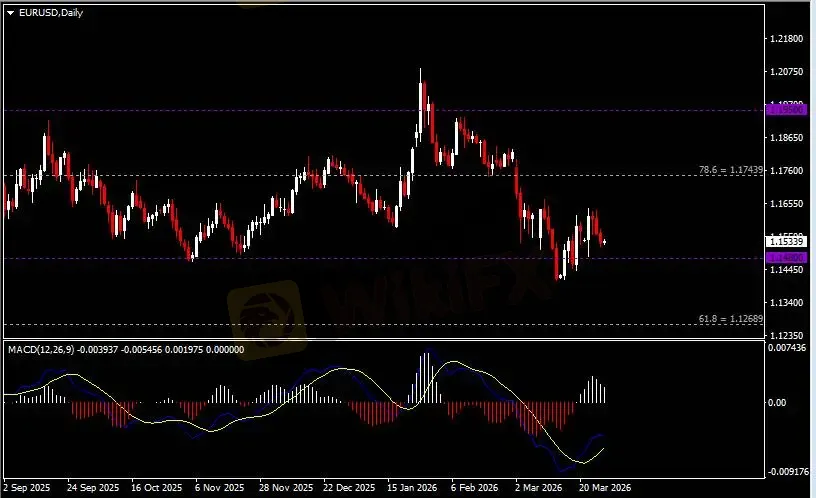Click the 1.21800 price axis label

[784, 39]
